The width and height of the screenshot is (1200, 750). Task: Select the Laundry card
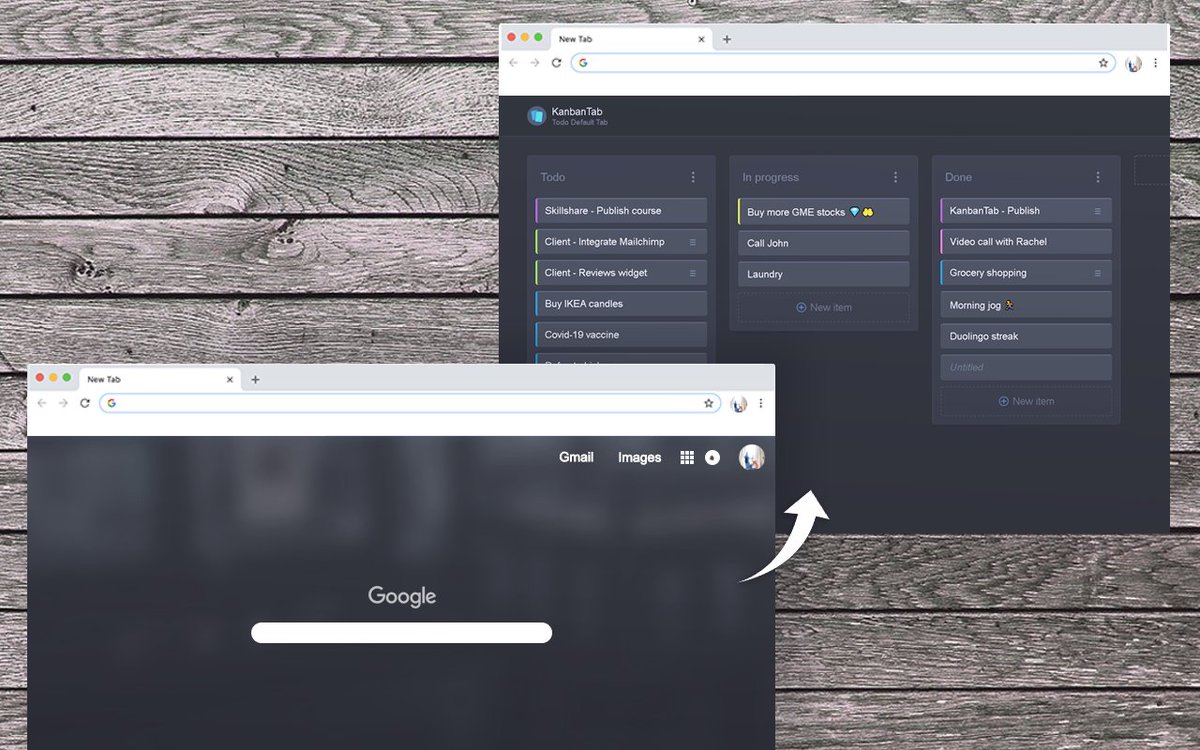(x=823, y=274)
